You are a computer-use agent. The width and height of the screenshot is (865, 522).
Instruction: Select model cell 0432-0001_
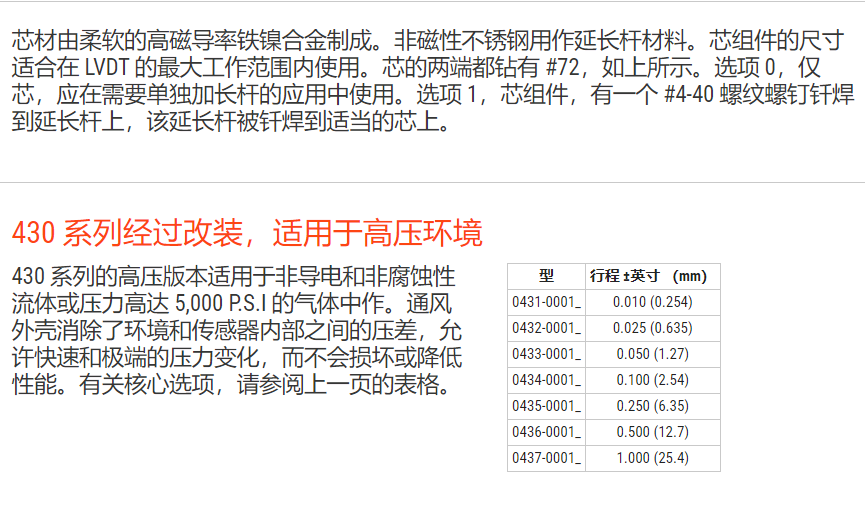(546, 328)
